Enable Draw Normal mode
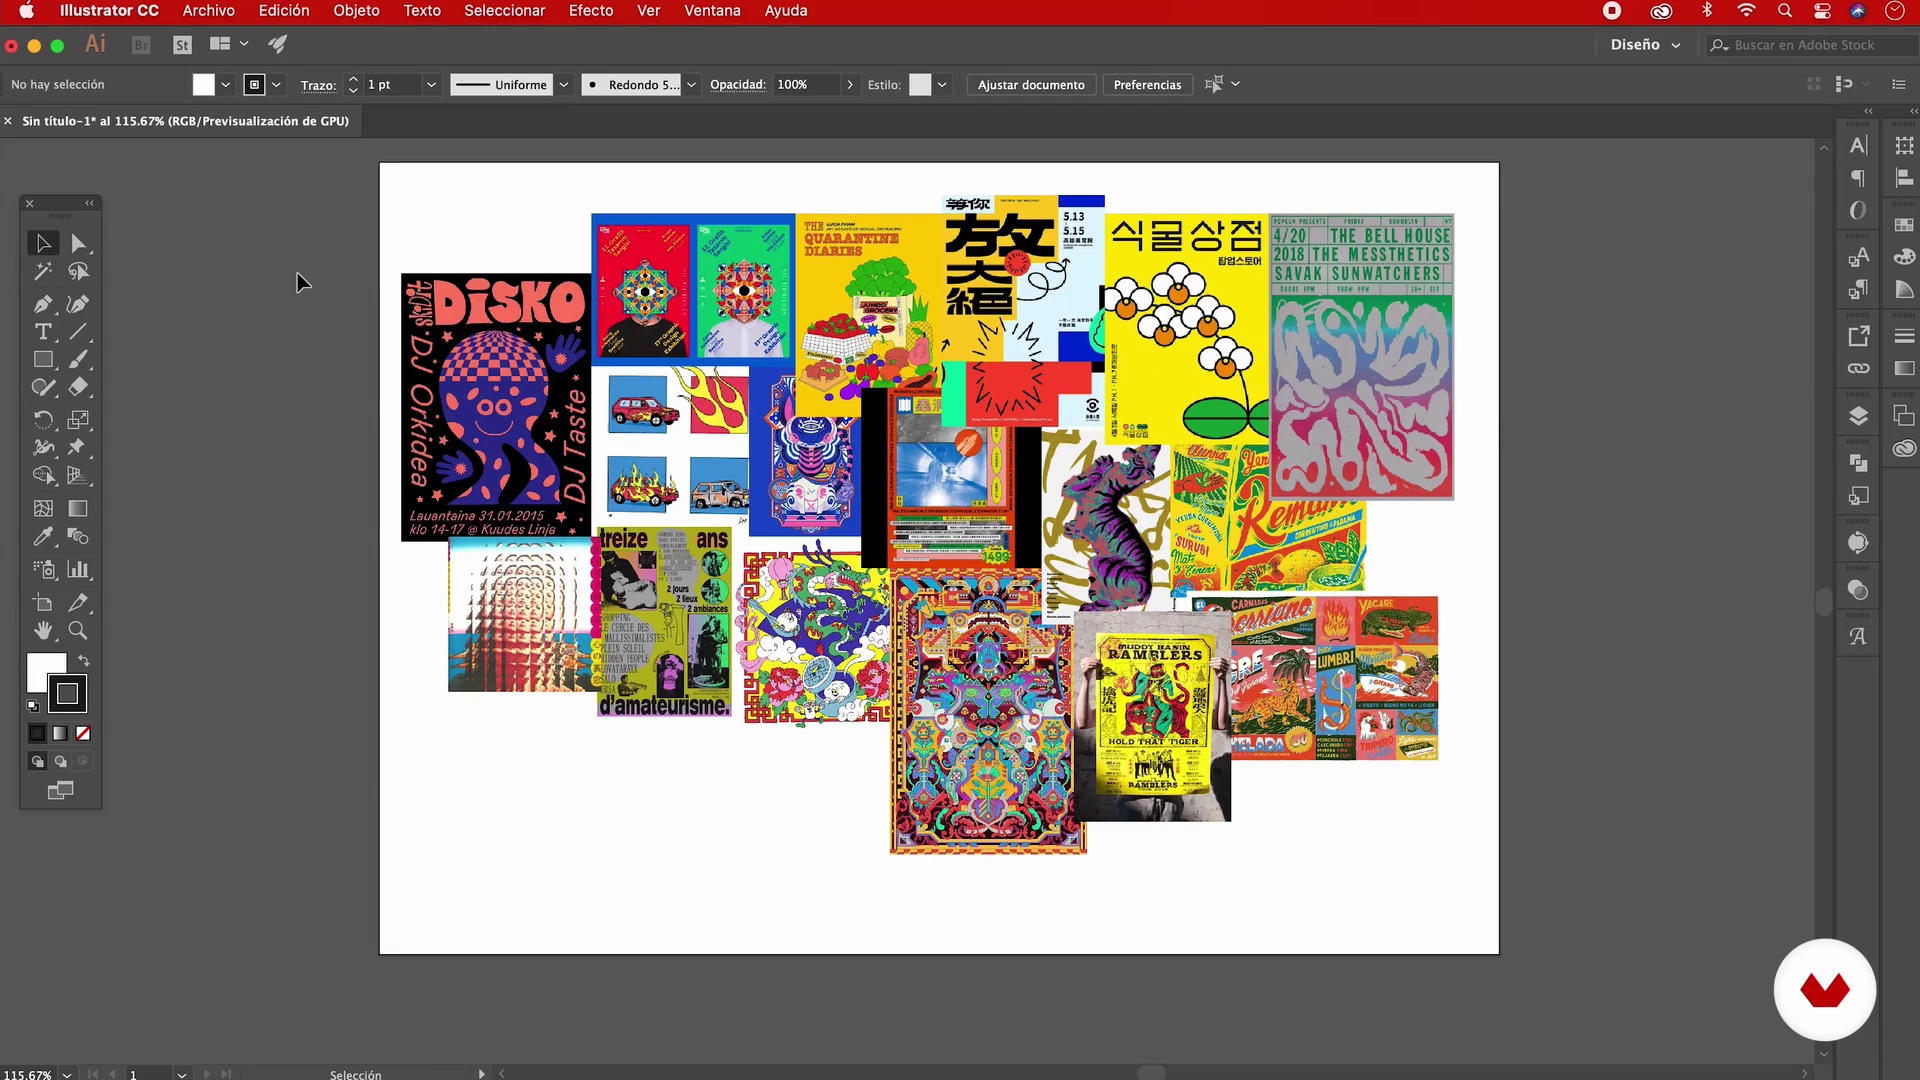The width and height of the screenshot is (1920, 1080). coord(37,761)
